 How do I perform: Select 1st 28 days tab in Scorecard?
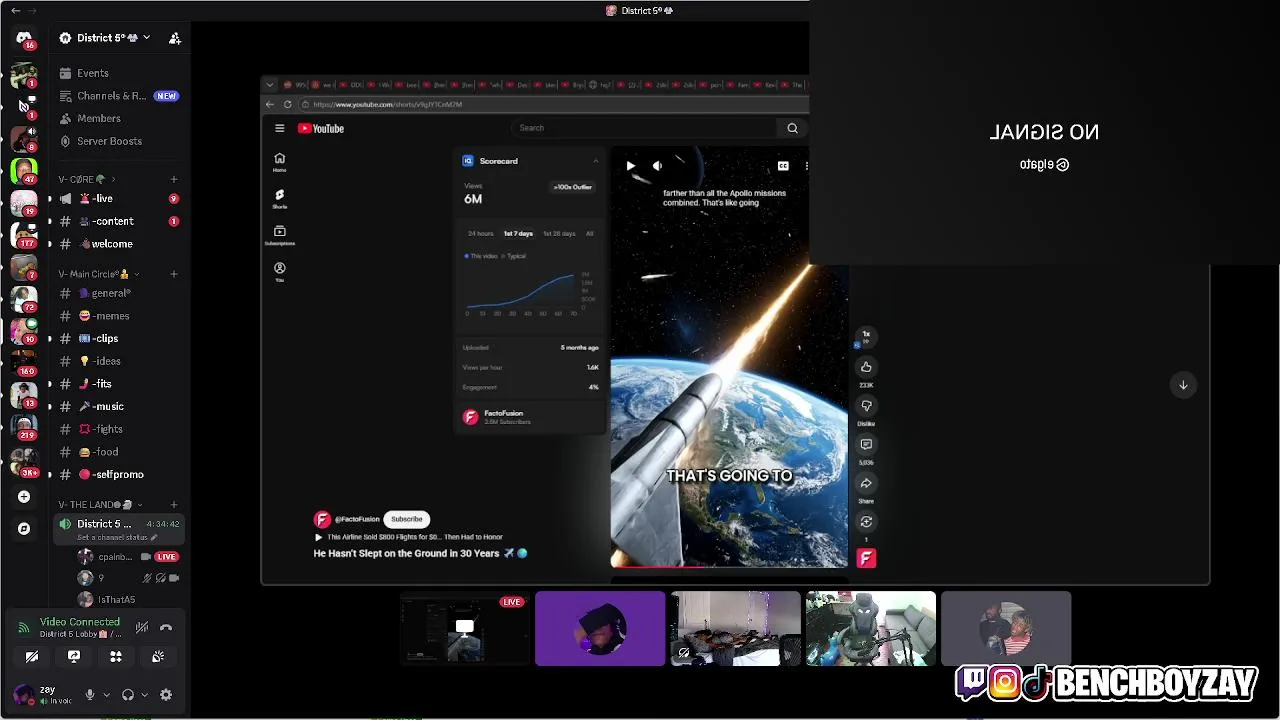click(559, 233)
